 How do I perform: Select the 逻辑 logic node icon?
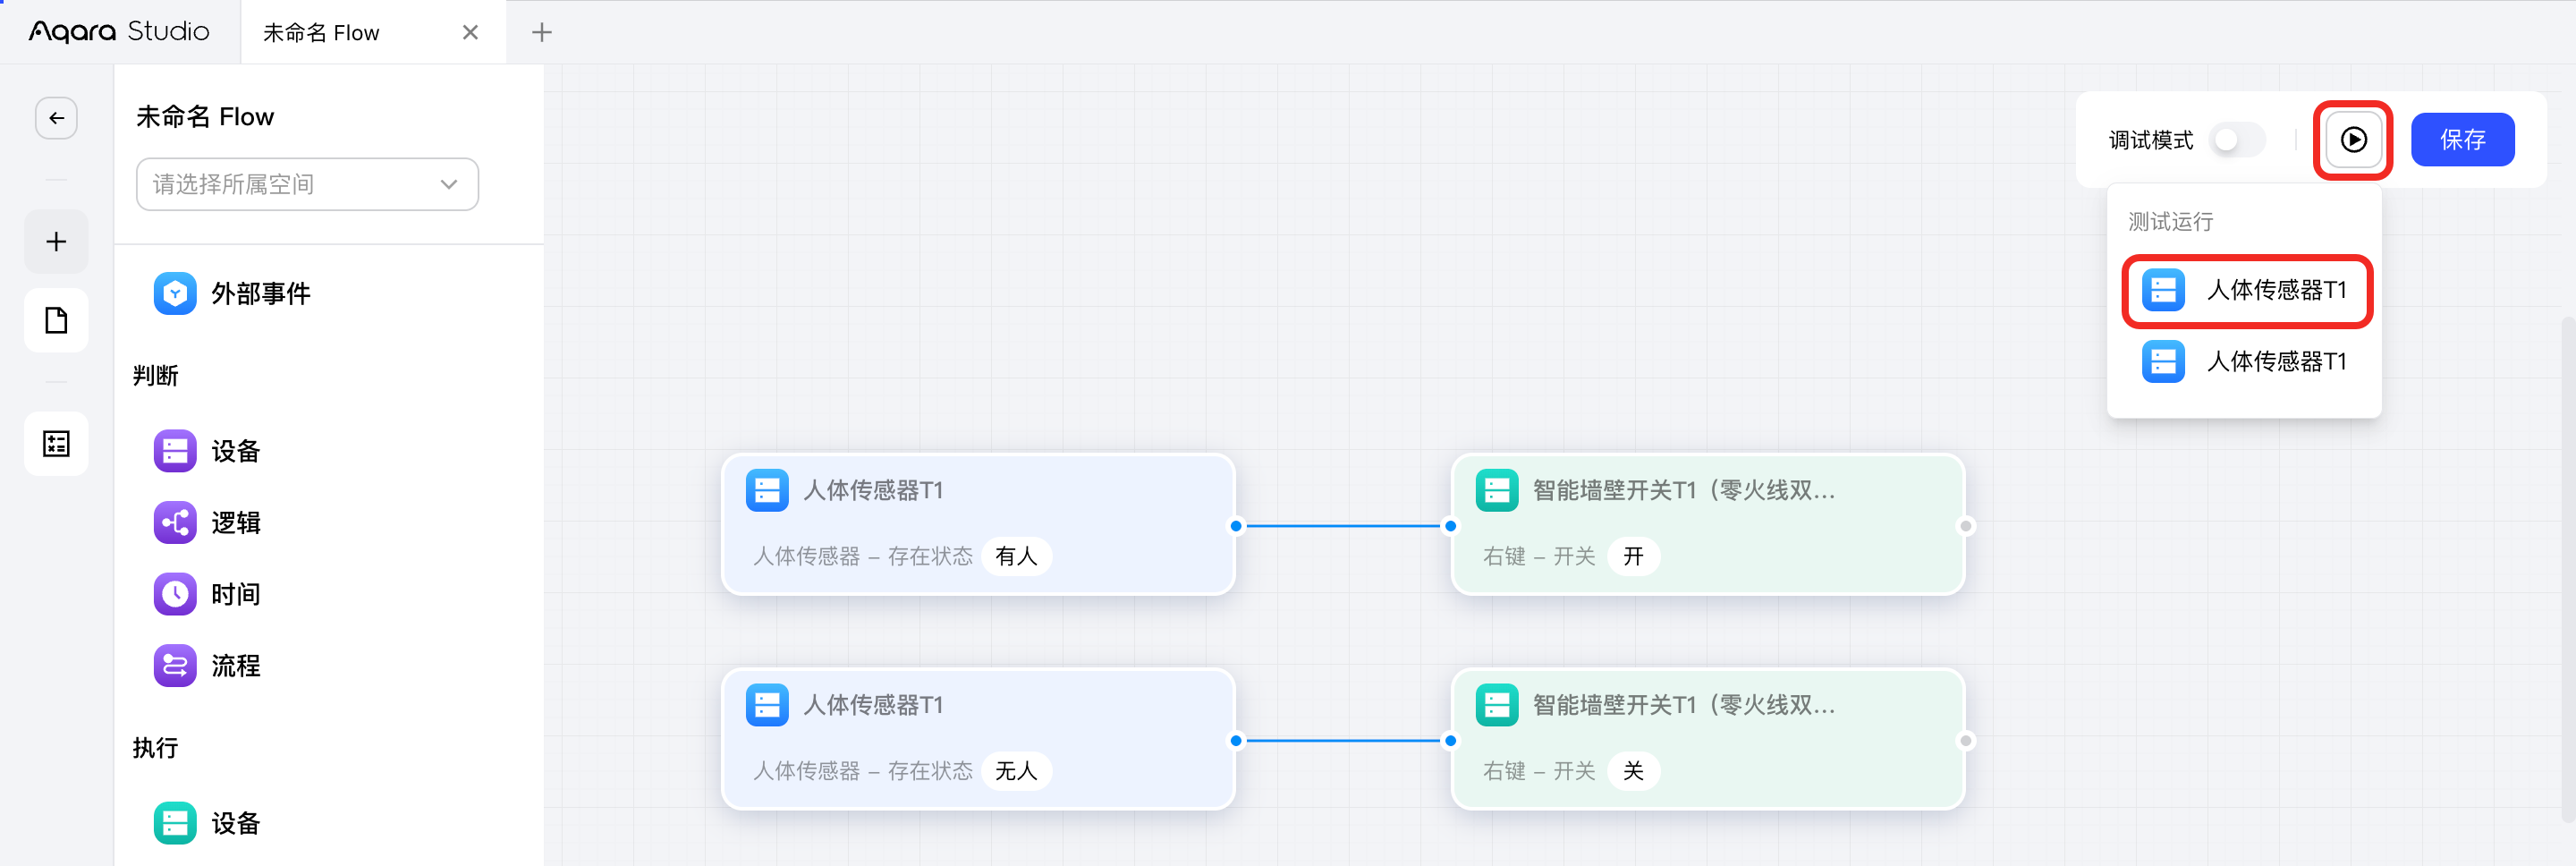pyautogui.click(x=175, y=522)
